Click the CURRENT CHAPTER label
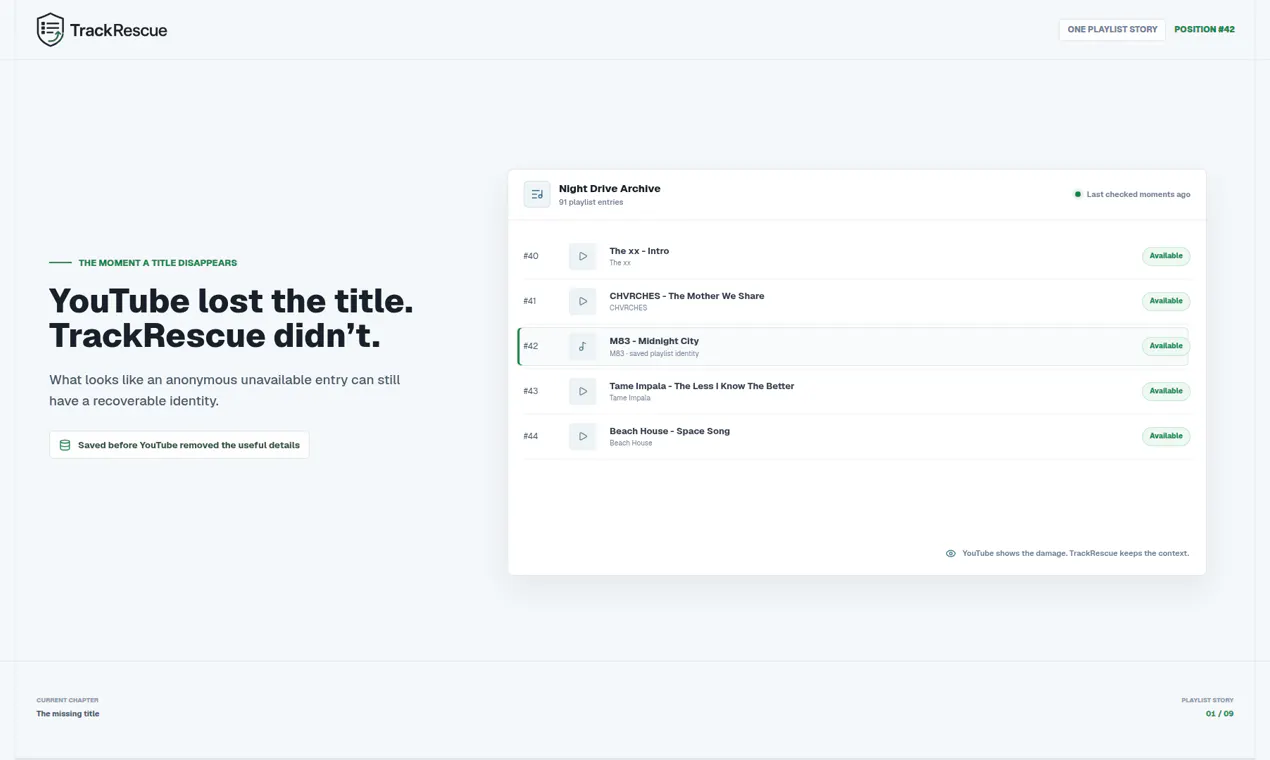This screenshot has height=760, width=1270. coord(68,700)
